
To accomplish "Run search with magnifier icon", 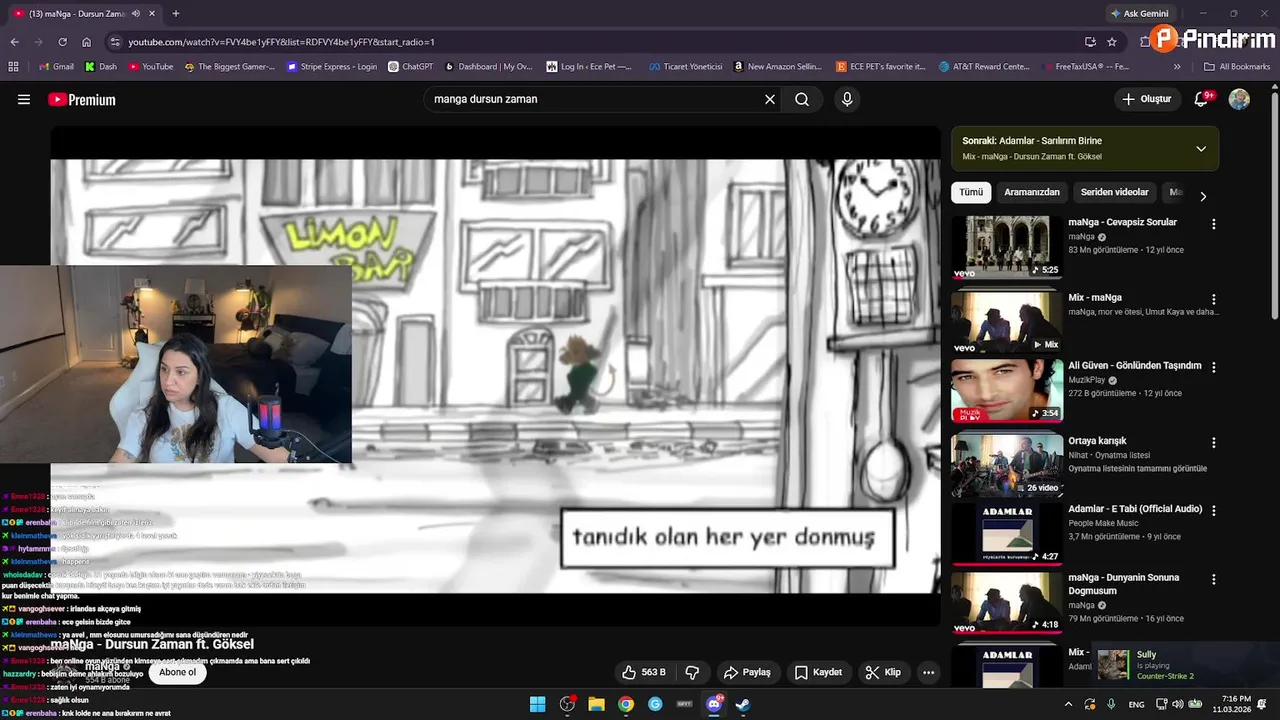I will click(x=802, y=99).
